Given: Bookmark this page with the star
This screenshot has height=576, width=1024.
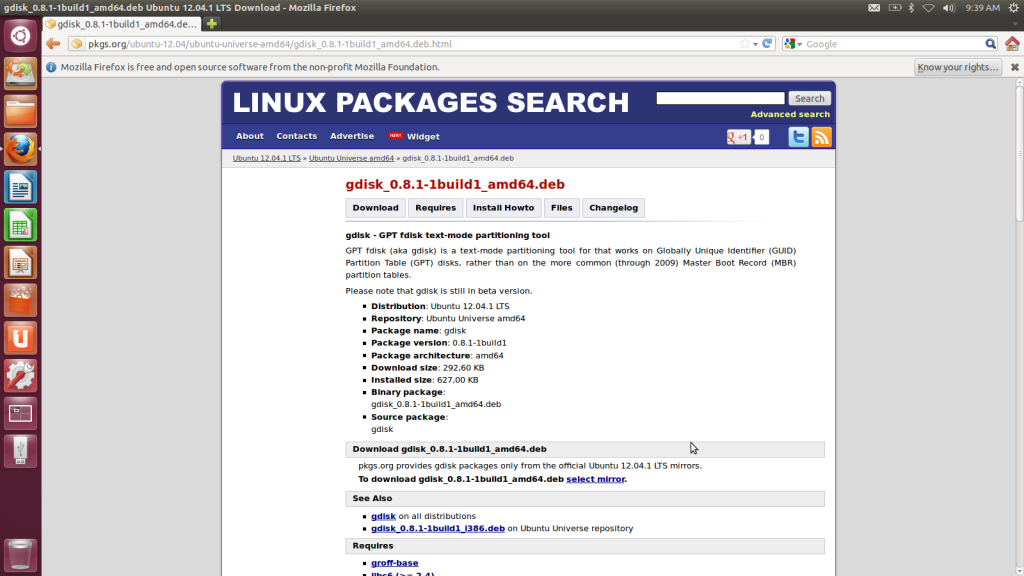Looking at the screenshot, I should pos(744,44).
